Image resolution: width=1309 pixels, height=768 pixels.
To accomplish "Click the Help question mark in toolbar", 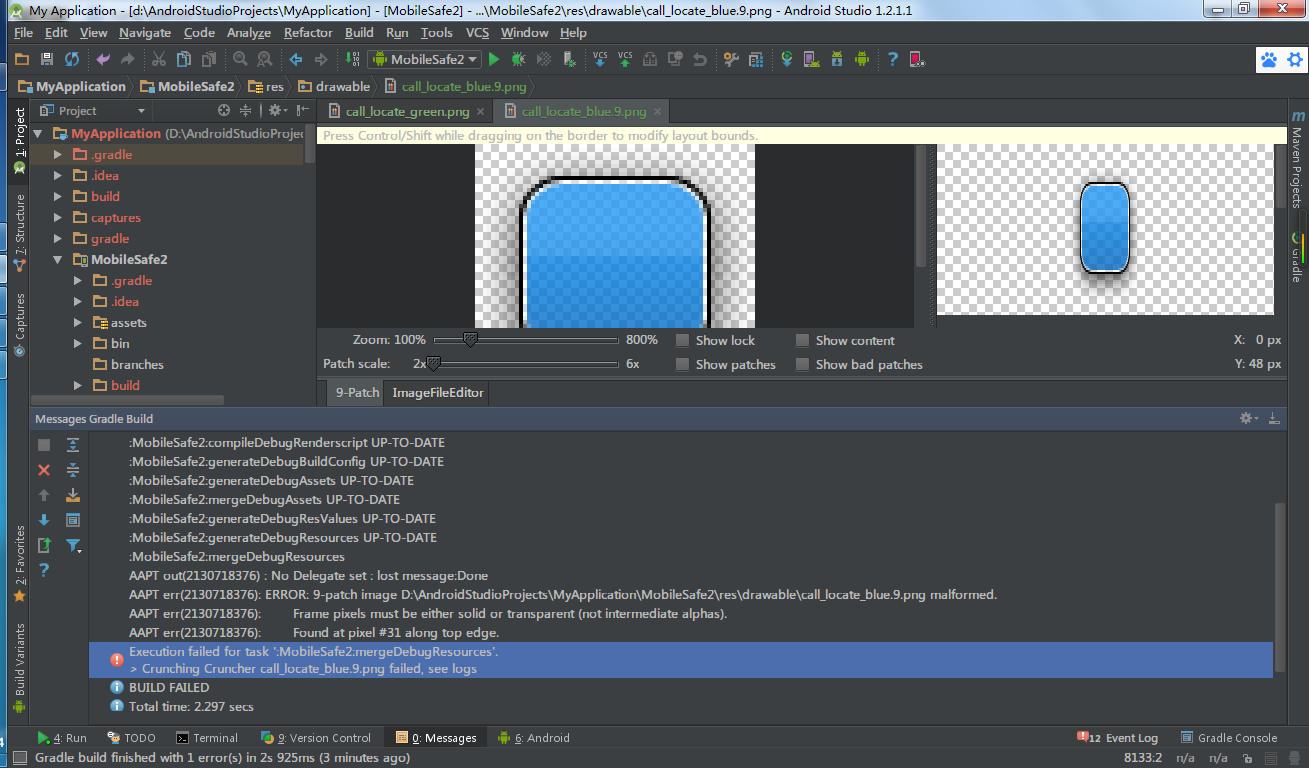I will [892, 59].
